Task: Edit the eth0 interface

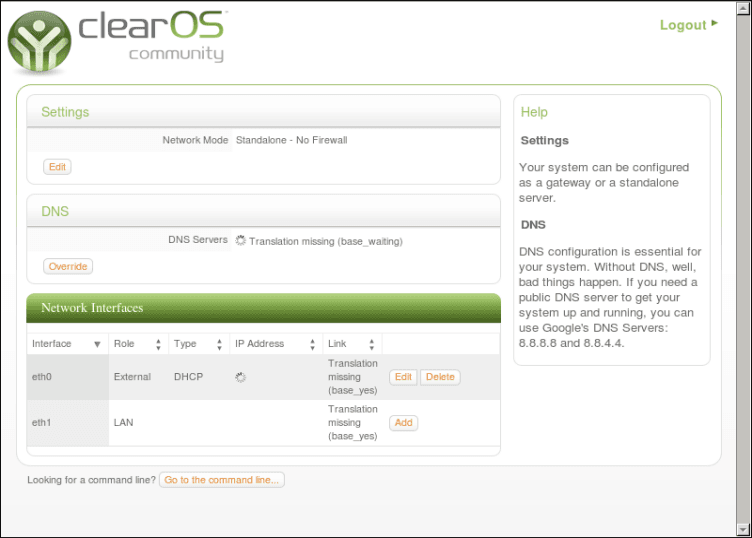Action: pyautogui.click(x=403, y=377)
